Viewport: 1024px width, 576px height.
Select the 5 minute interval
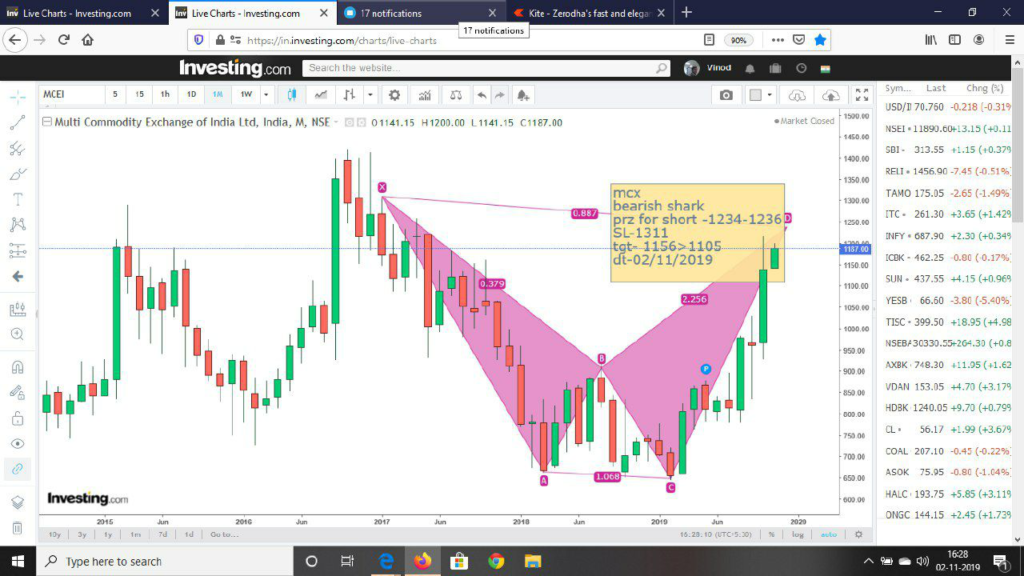coord(115,95)
